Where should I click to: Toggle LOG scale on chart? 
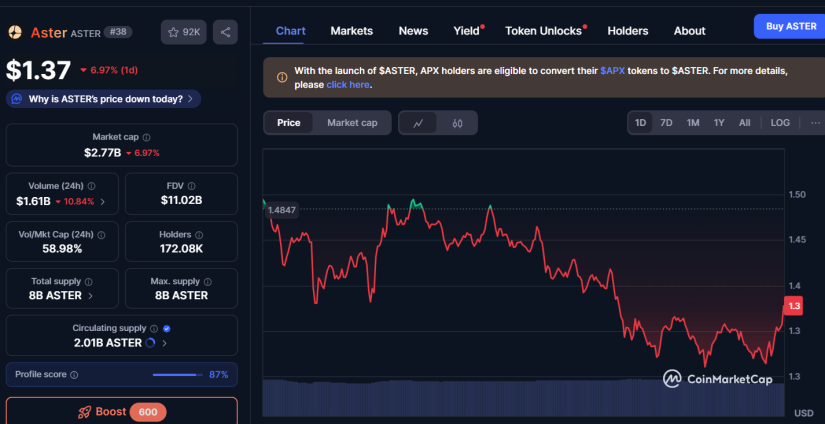(x=780, y=123)
